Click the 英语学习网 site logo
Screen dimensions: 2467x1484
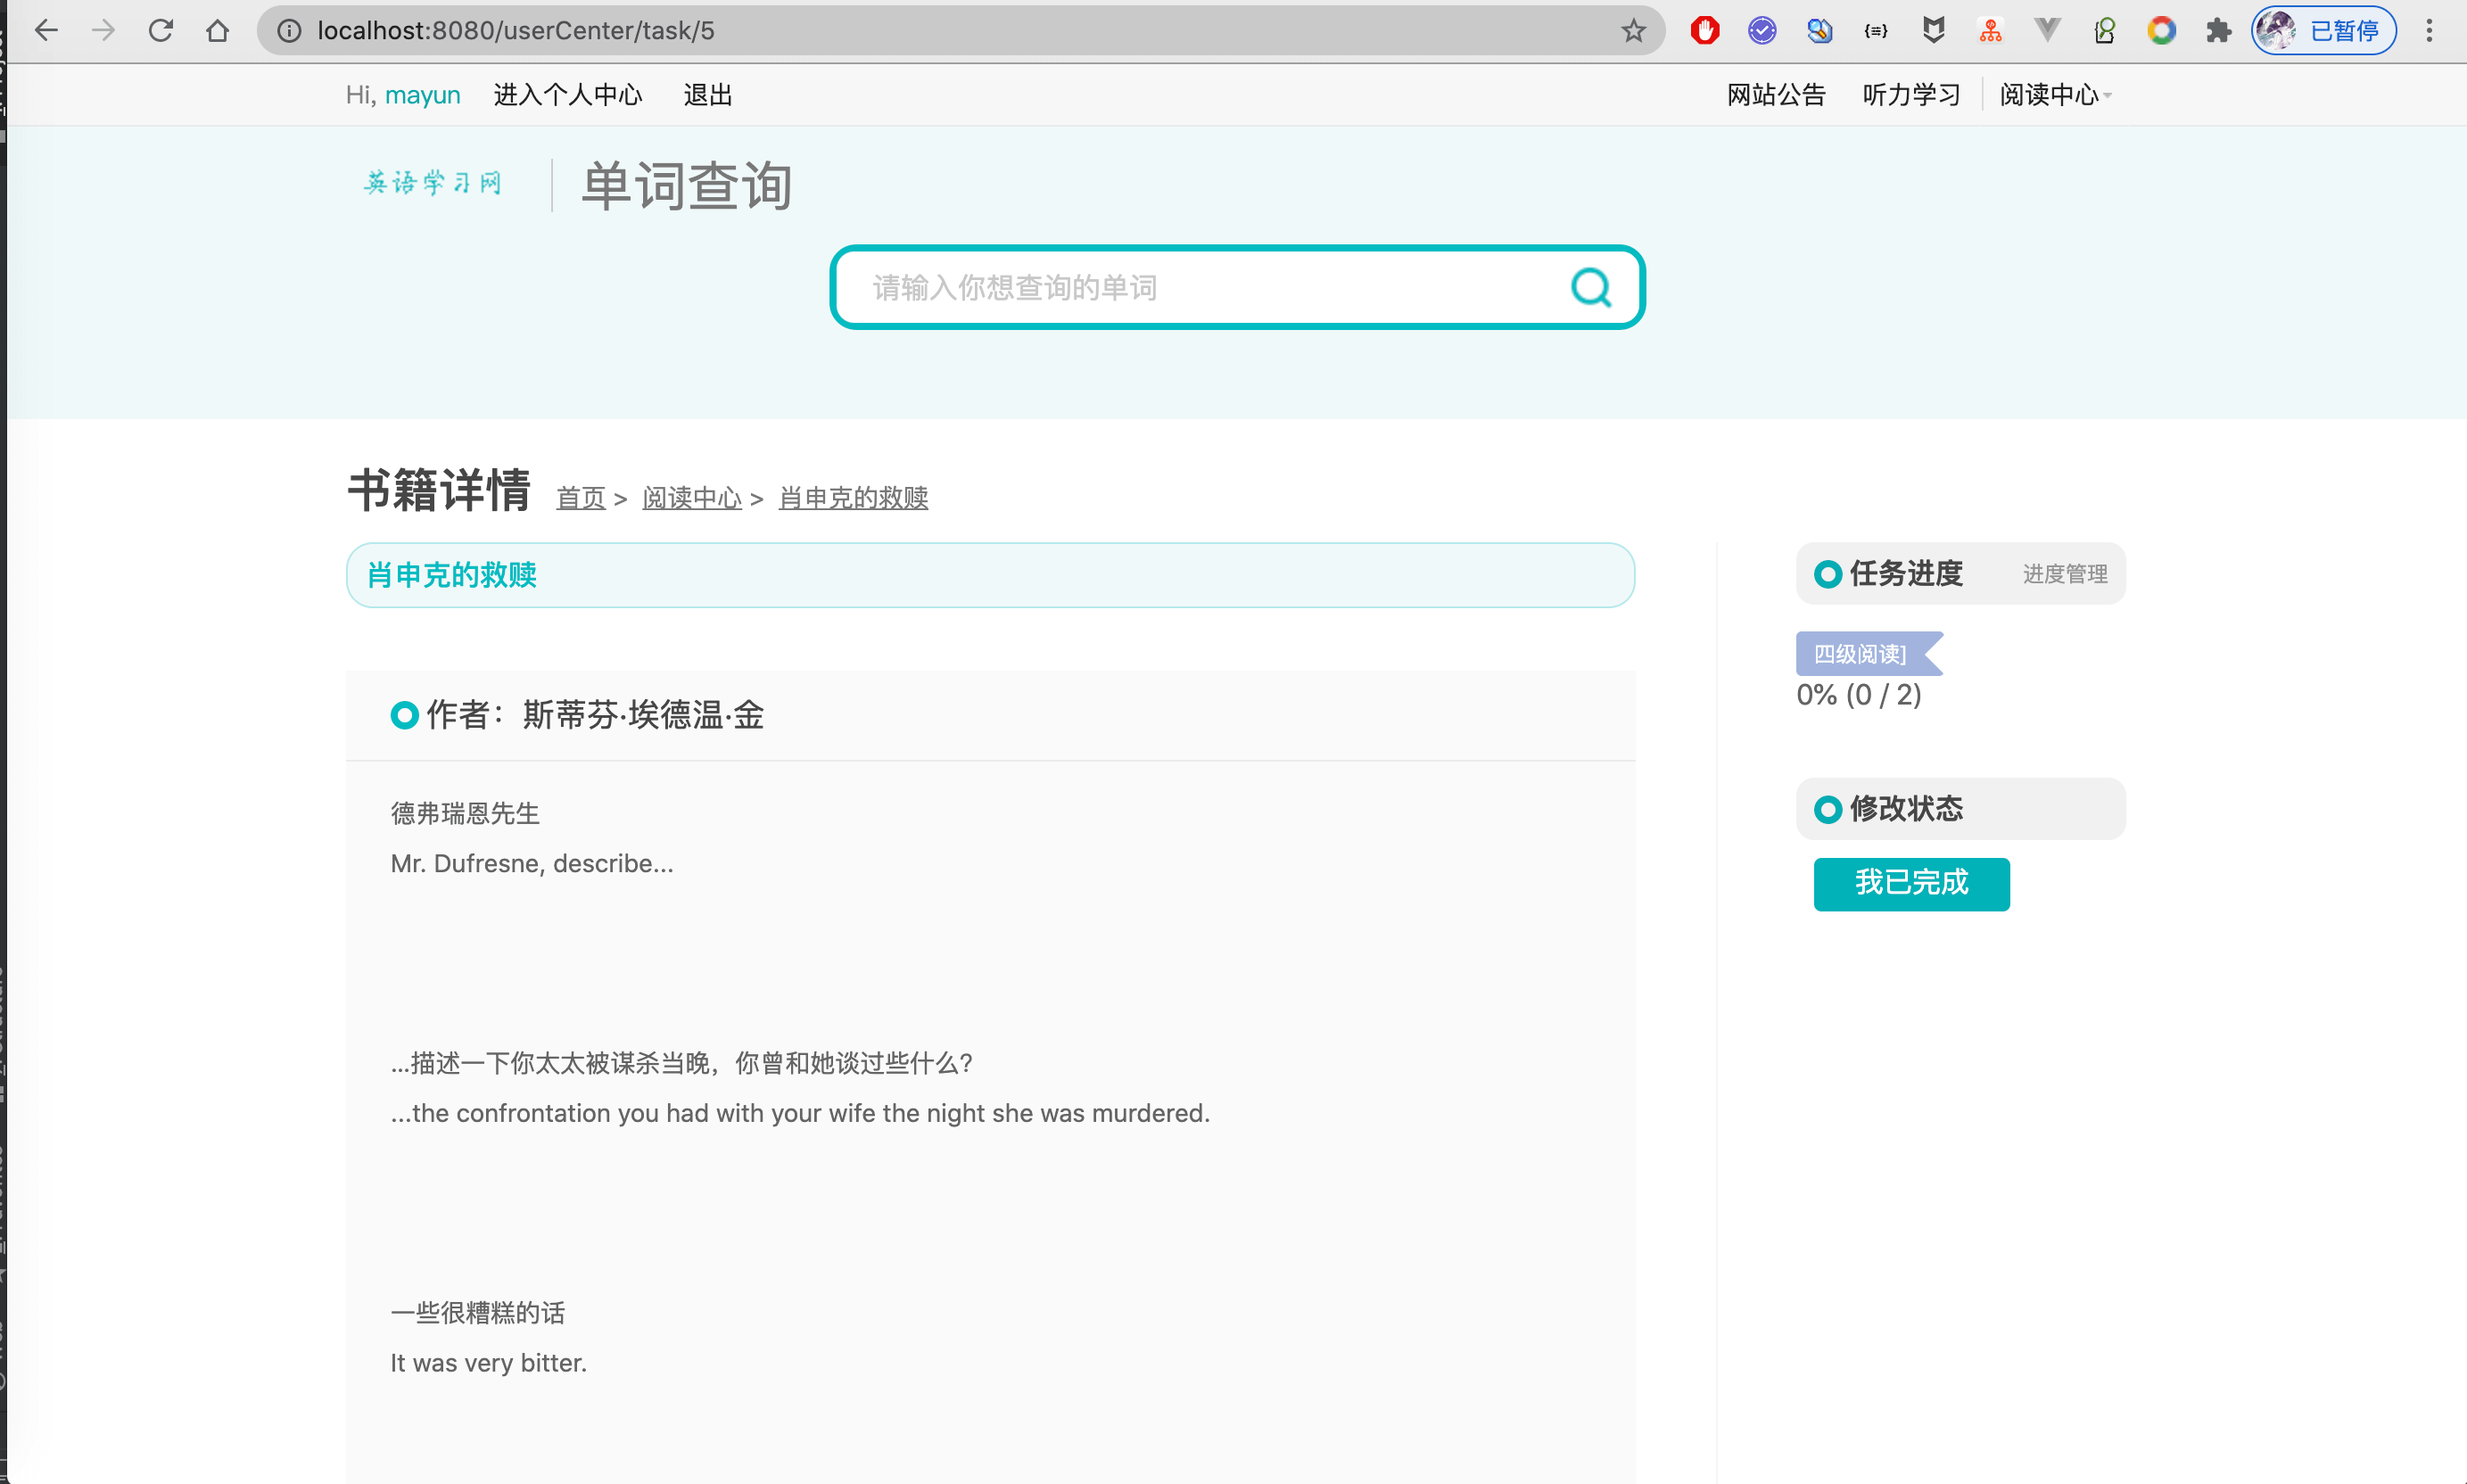(432, 183)
